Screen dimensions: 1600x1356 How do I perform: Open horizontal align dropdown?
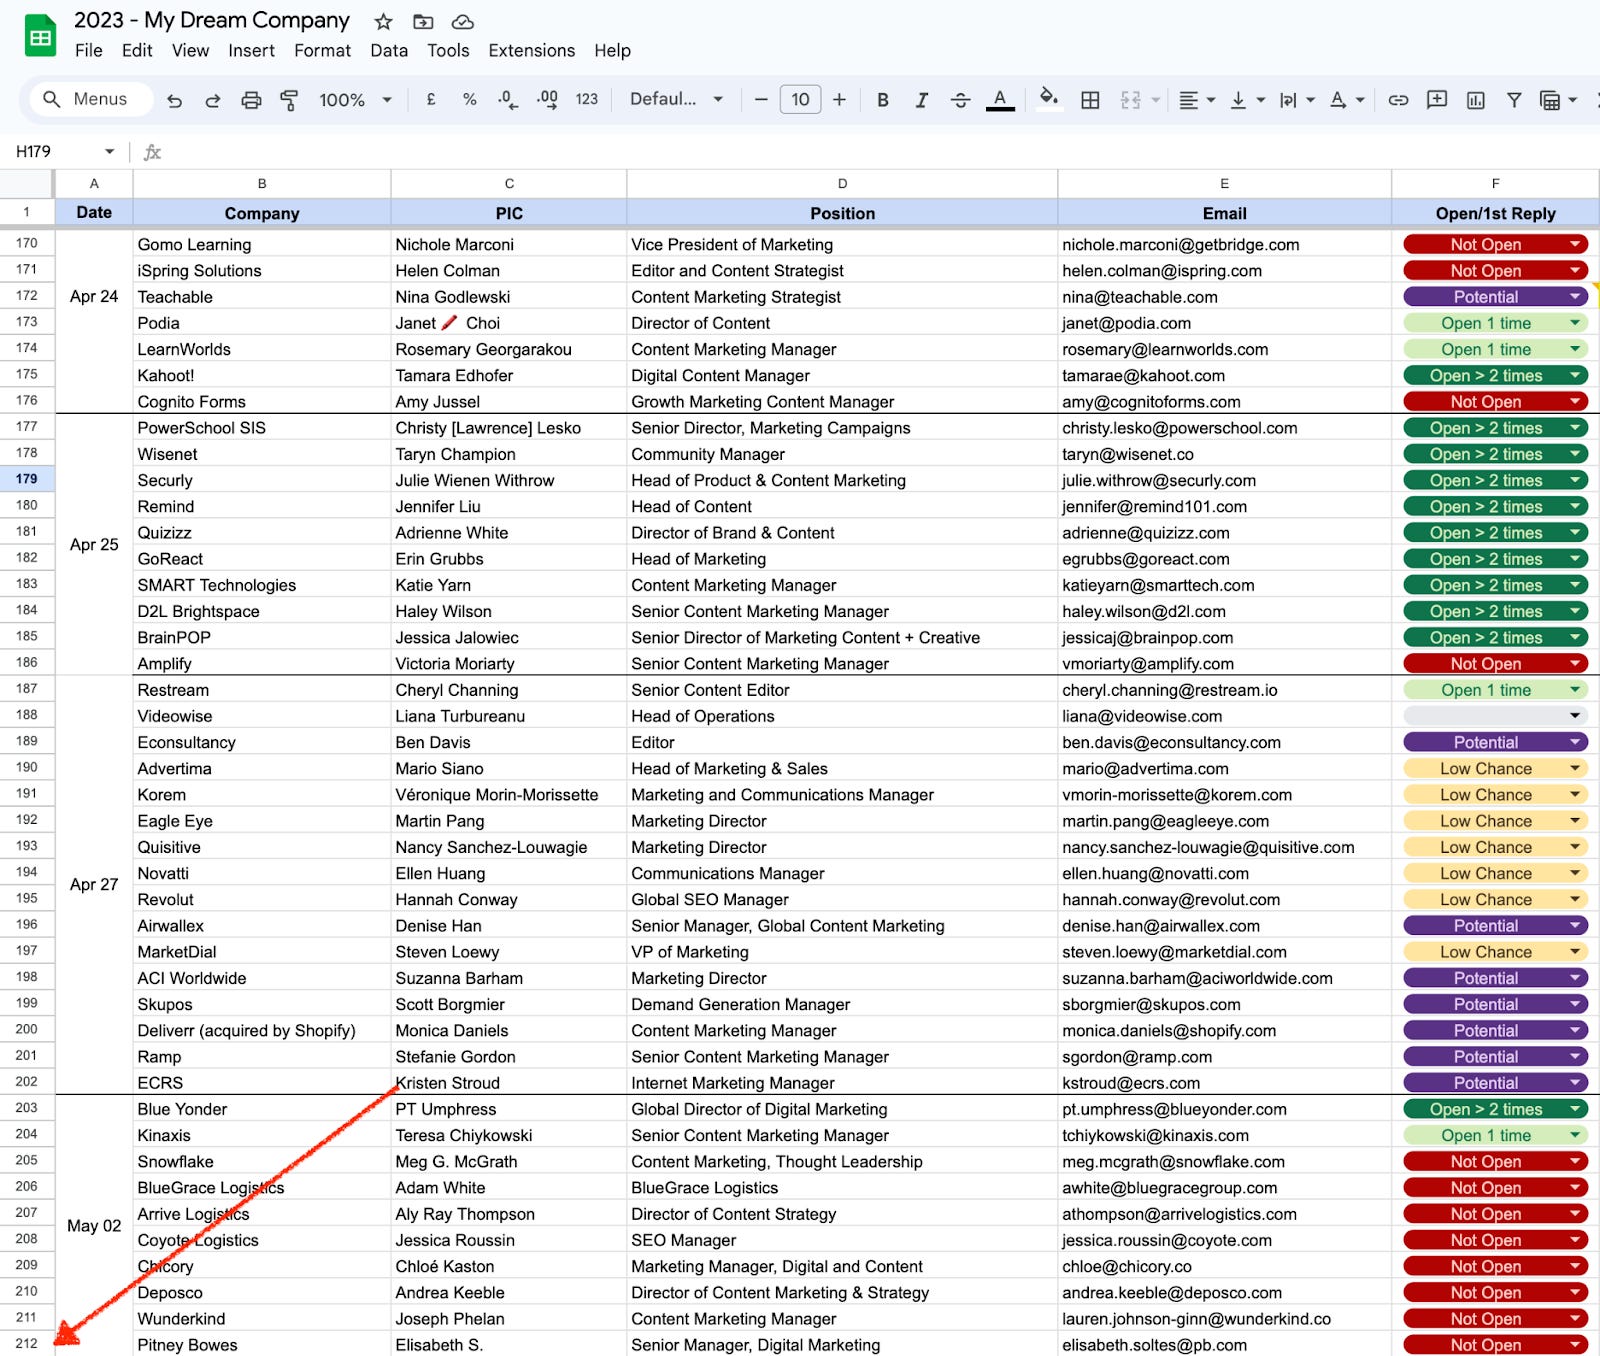pyautogui.click(x=1196, y=100)
